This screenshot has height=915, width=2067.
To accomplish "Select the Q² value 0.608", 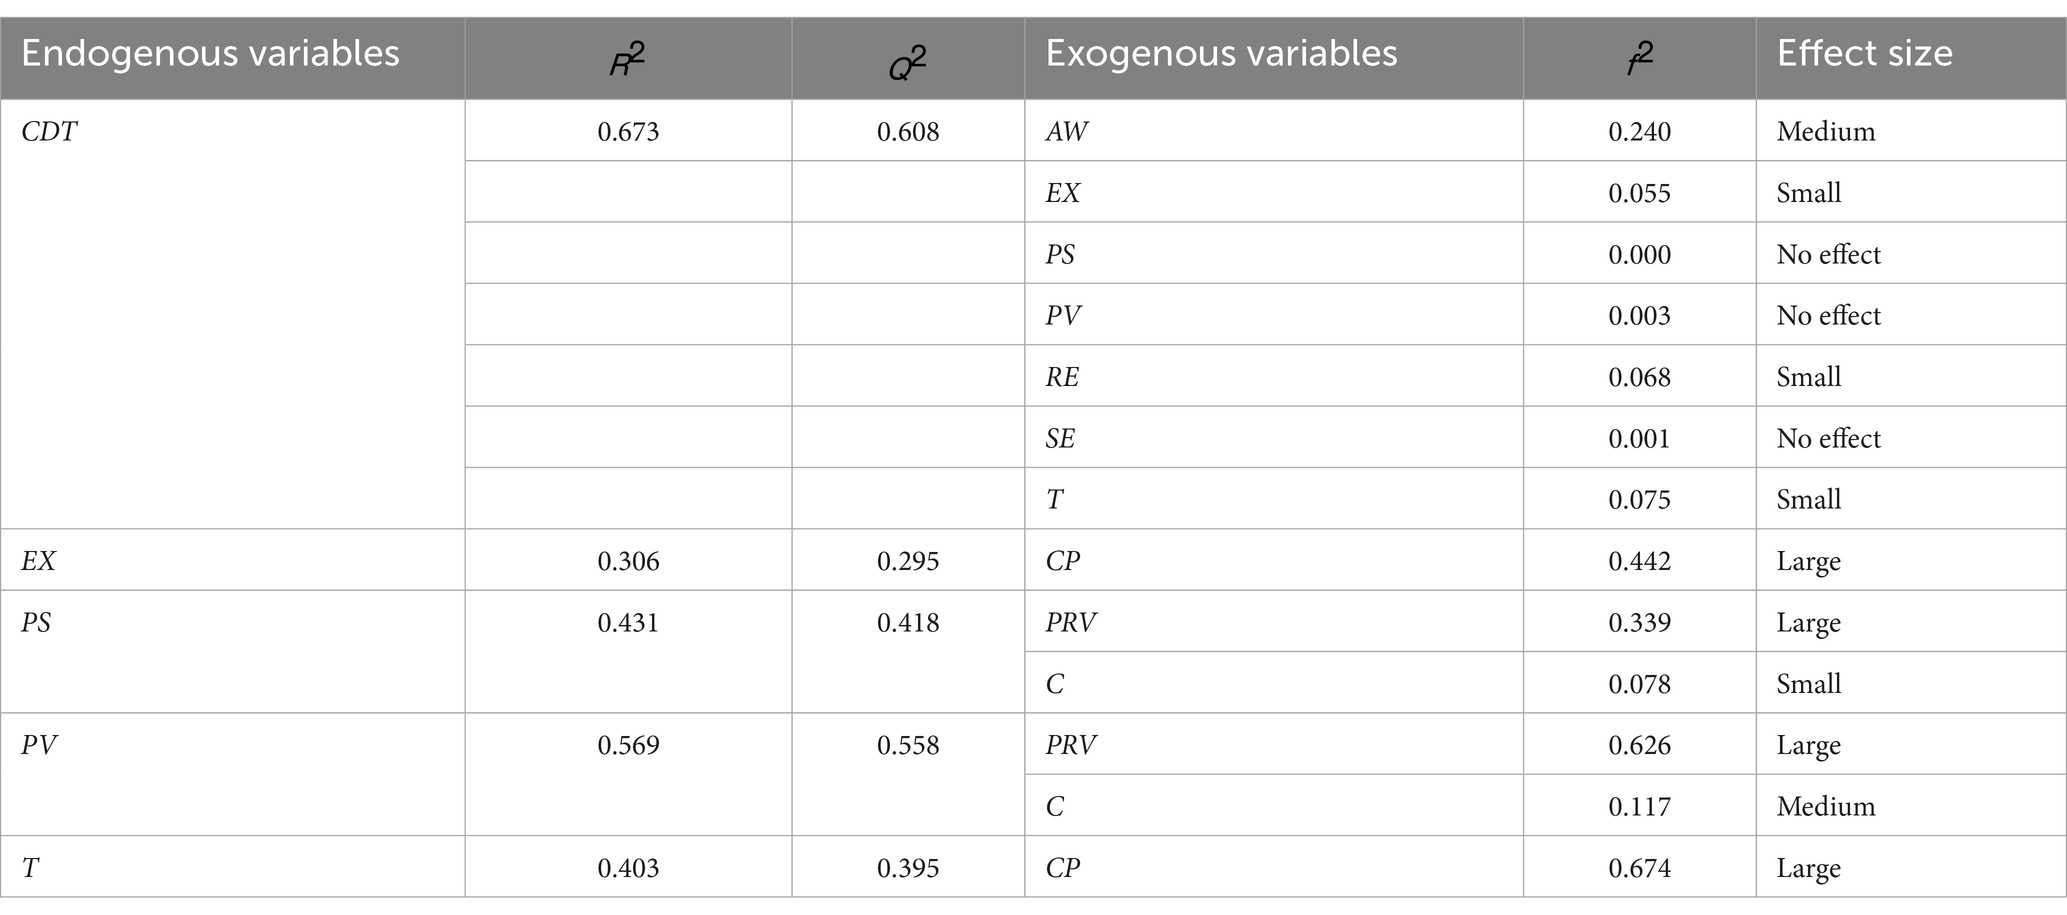I will click(908, 132).
